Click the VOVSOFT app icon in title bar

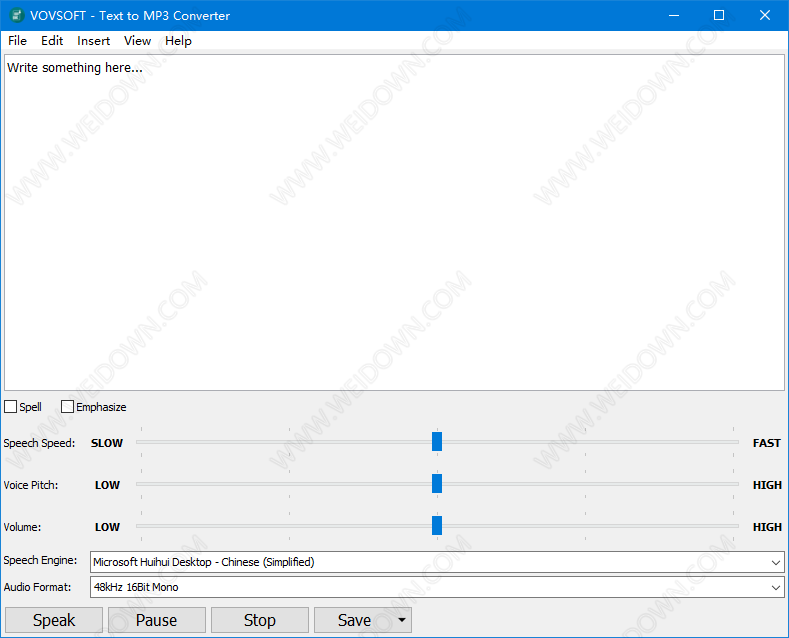[x=17, y=15]
